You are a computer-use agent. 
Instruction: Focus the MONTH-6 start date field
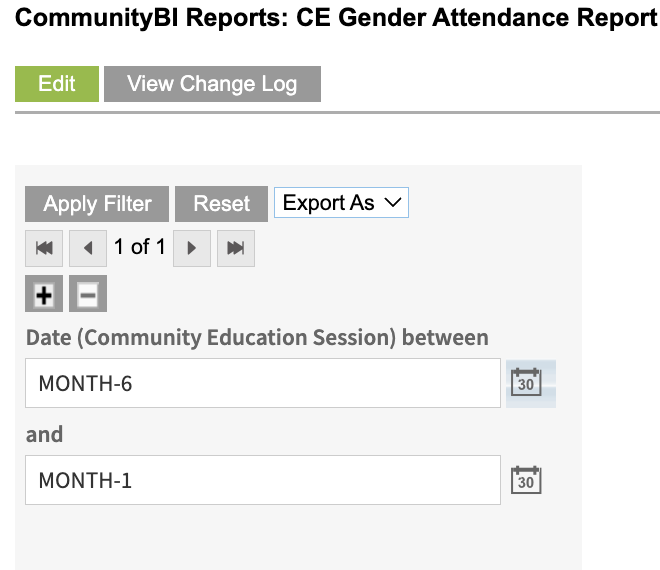263,383
